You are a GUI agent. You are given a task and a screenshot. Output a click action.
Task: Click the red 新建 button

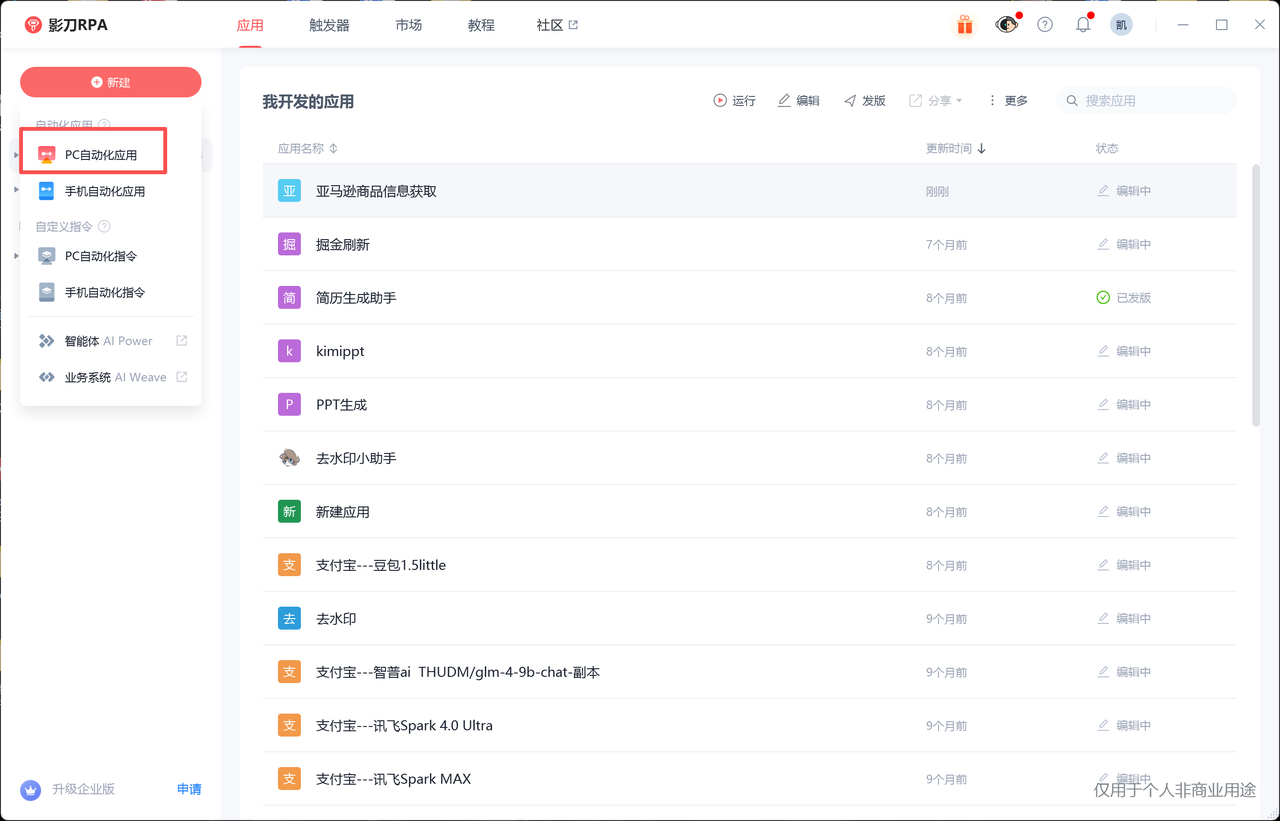[x=111, y=82]
